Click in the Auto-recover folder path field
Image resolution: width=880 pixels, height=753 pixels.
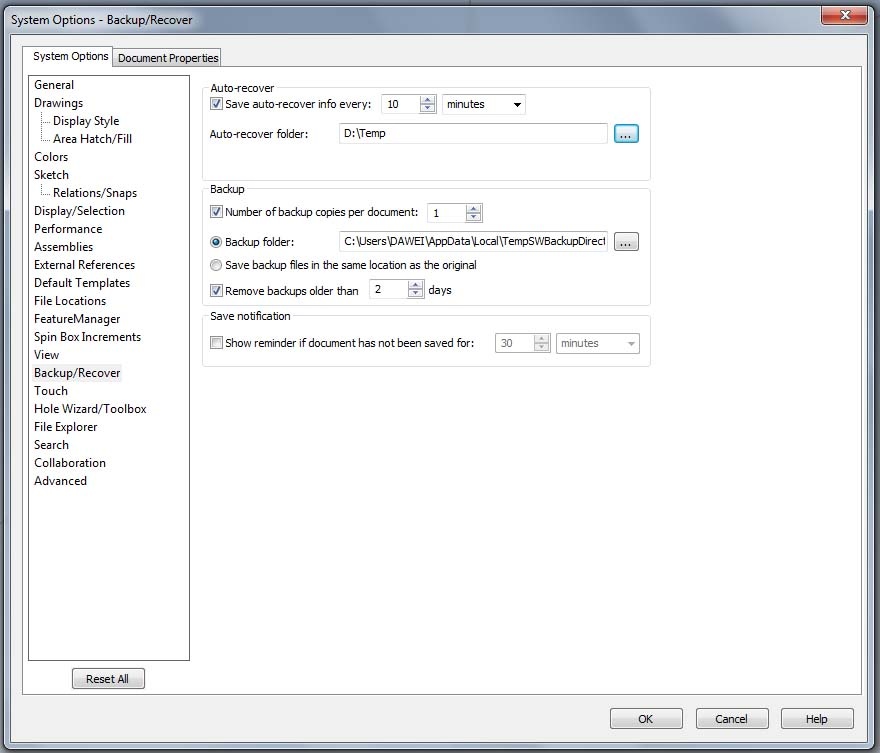[473, 134]
